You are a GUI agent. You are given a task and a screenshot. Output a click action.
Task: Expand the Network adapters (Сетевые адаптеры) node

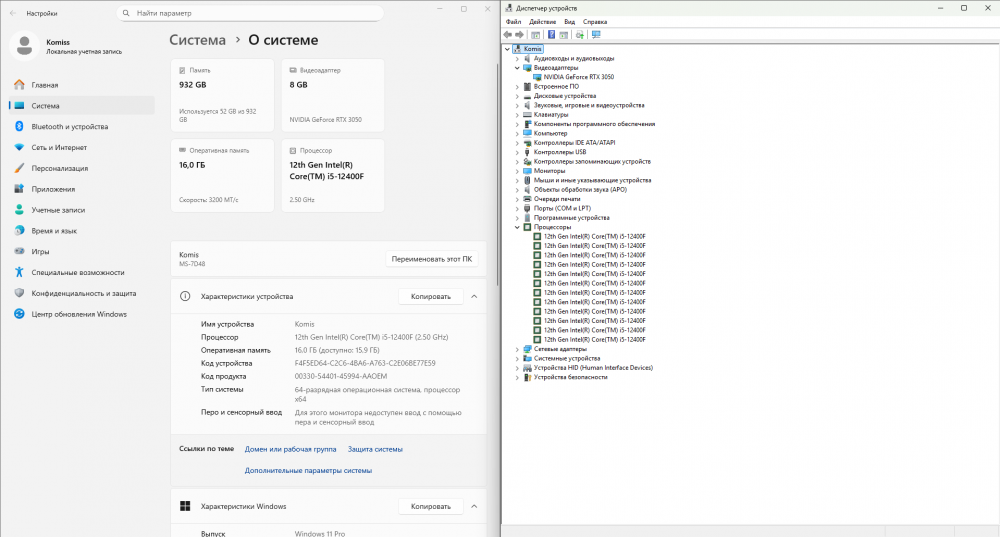(x=517, y=349)
